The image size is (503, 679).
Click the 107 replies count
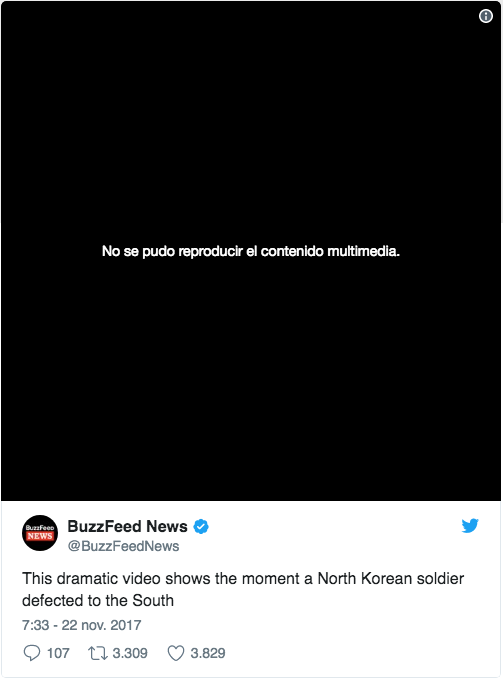58,653
